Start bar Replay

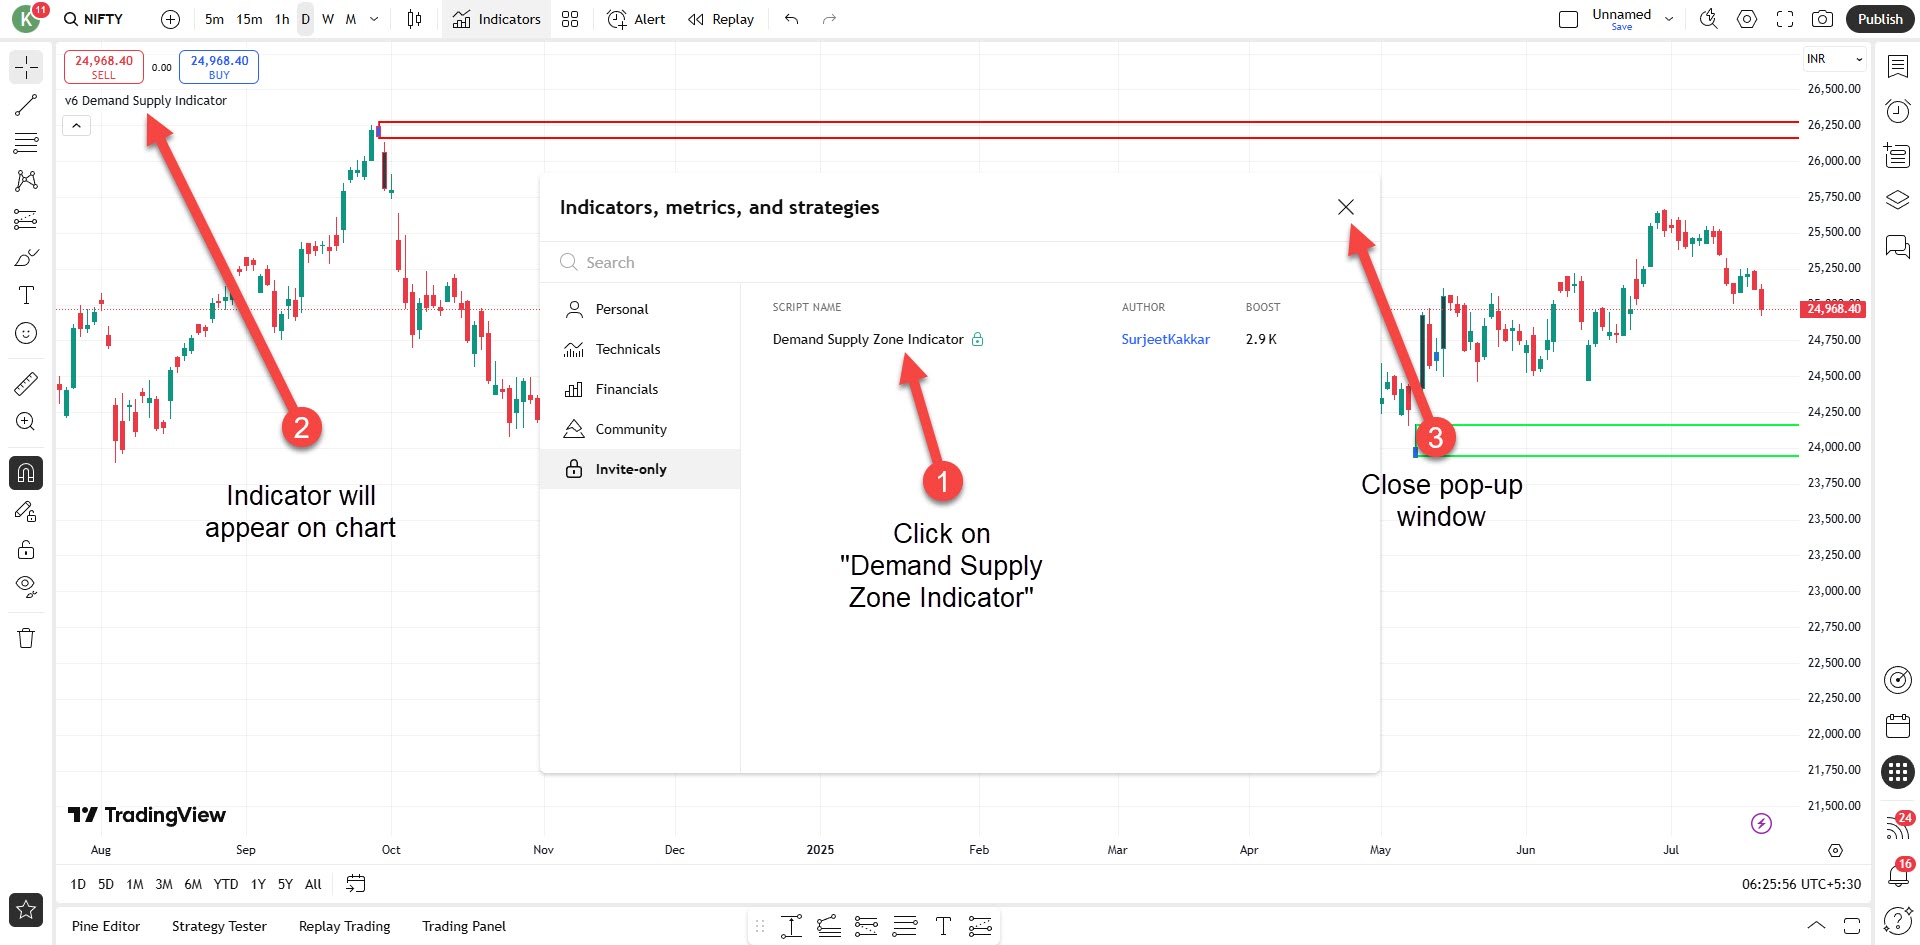pos(721,19)
